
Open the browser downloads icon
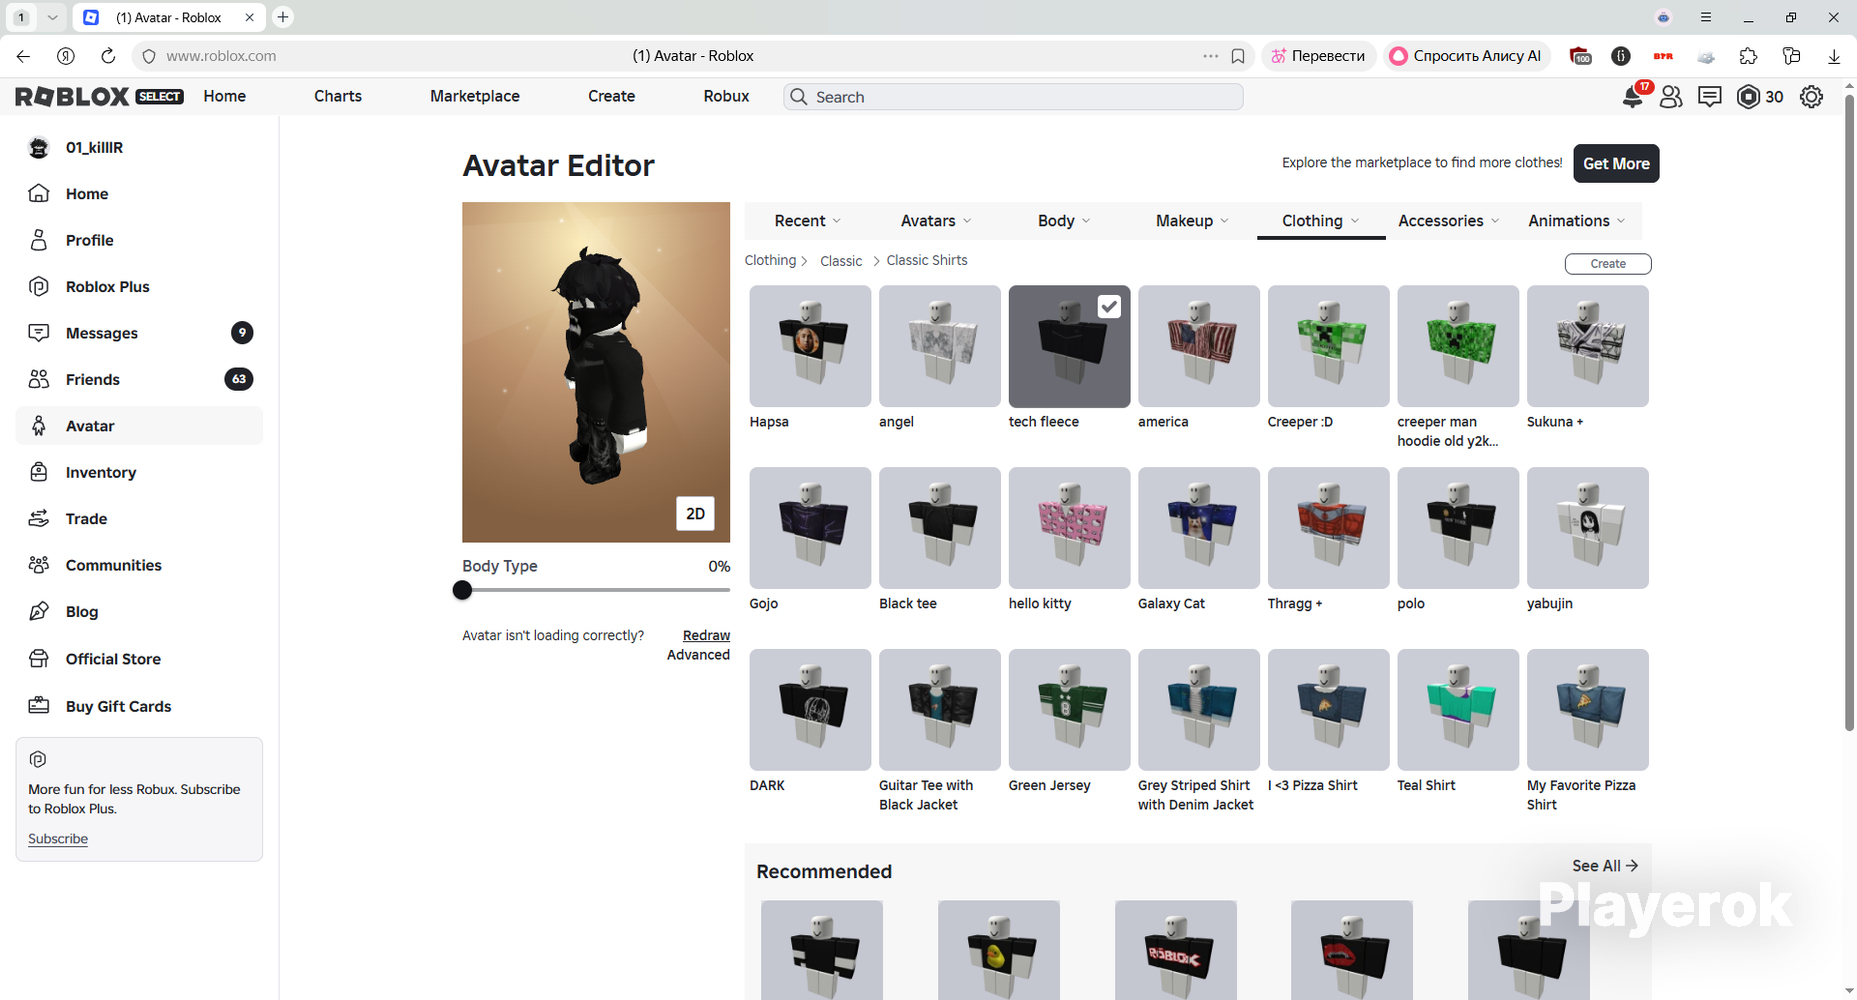click(1834, 56)
